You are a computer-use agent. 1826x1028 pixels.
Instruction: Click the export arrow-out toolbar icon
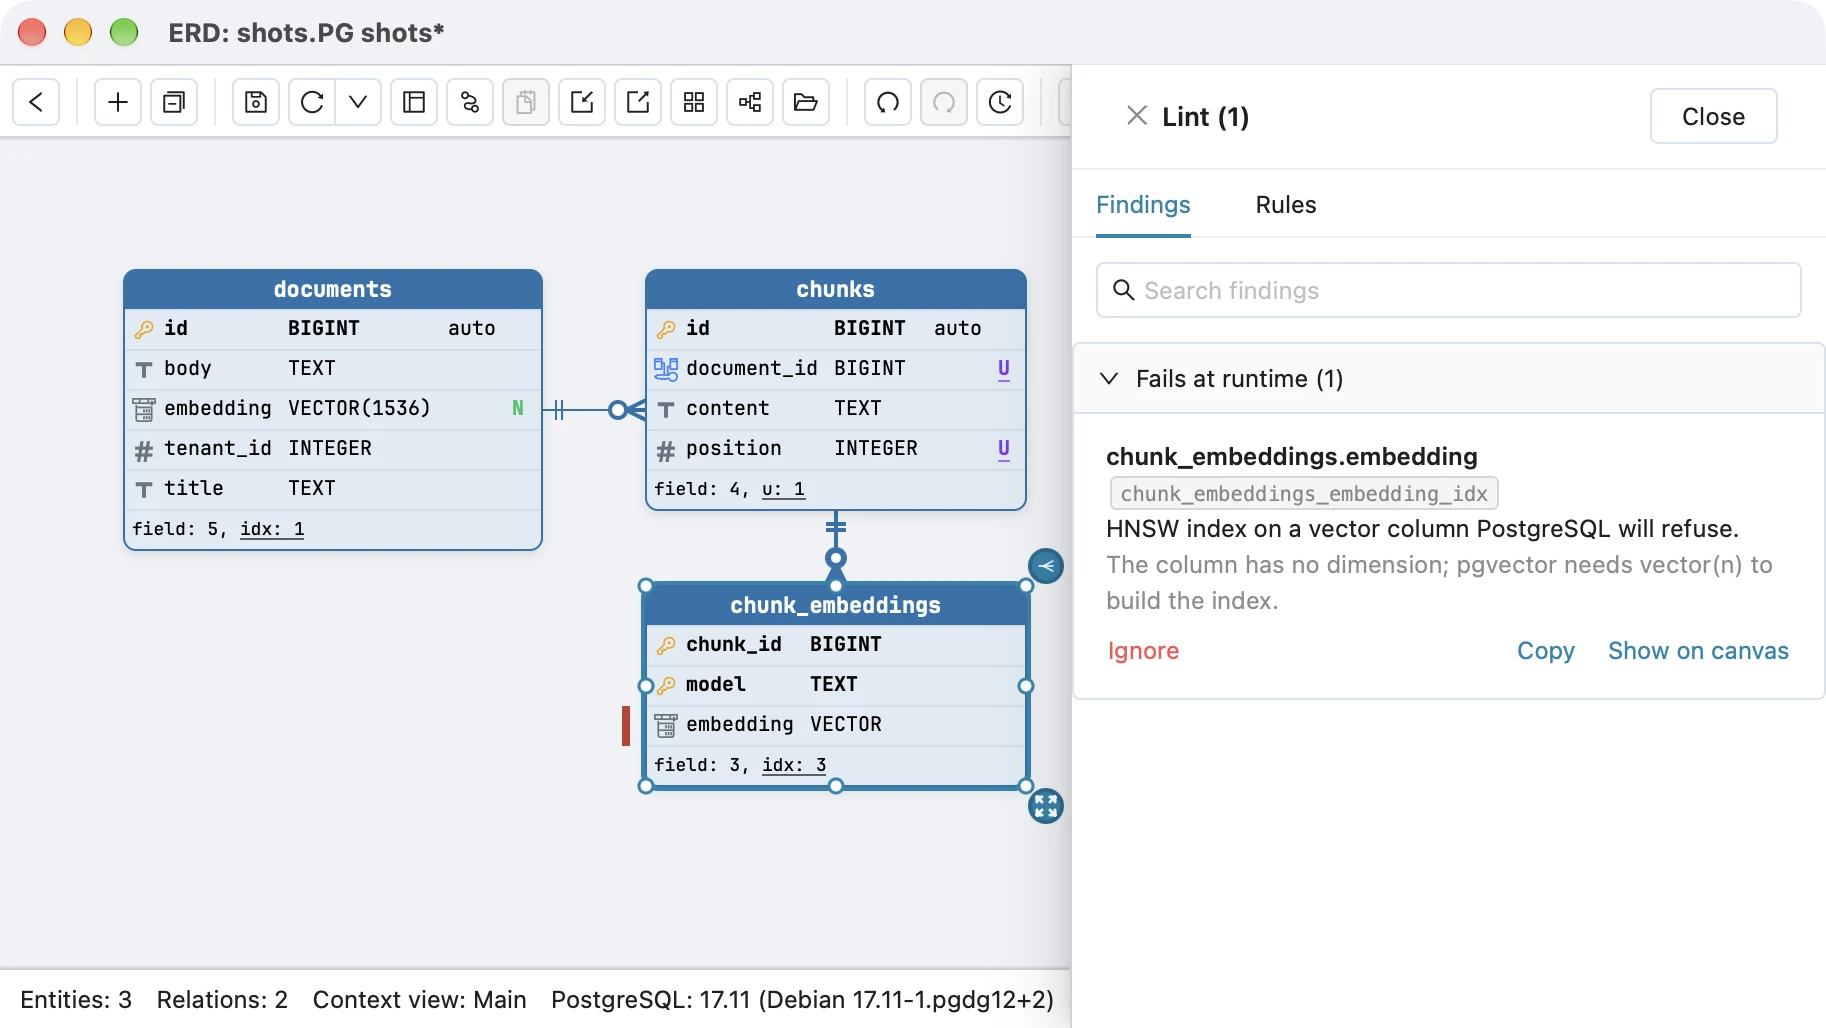pos(638,102)
